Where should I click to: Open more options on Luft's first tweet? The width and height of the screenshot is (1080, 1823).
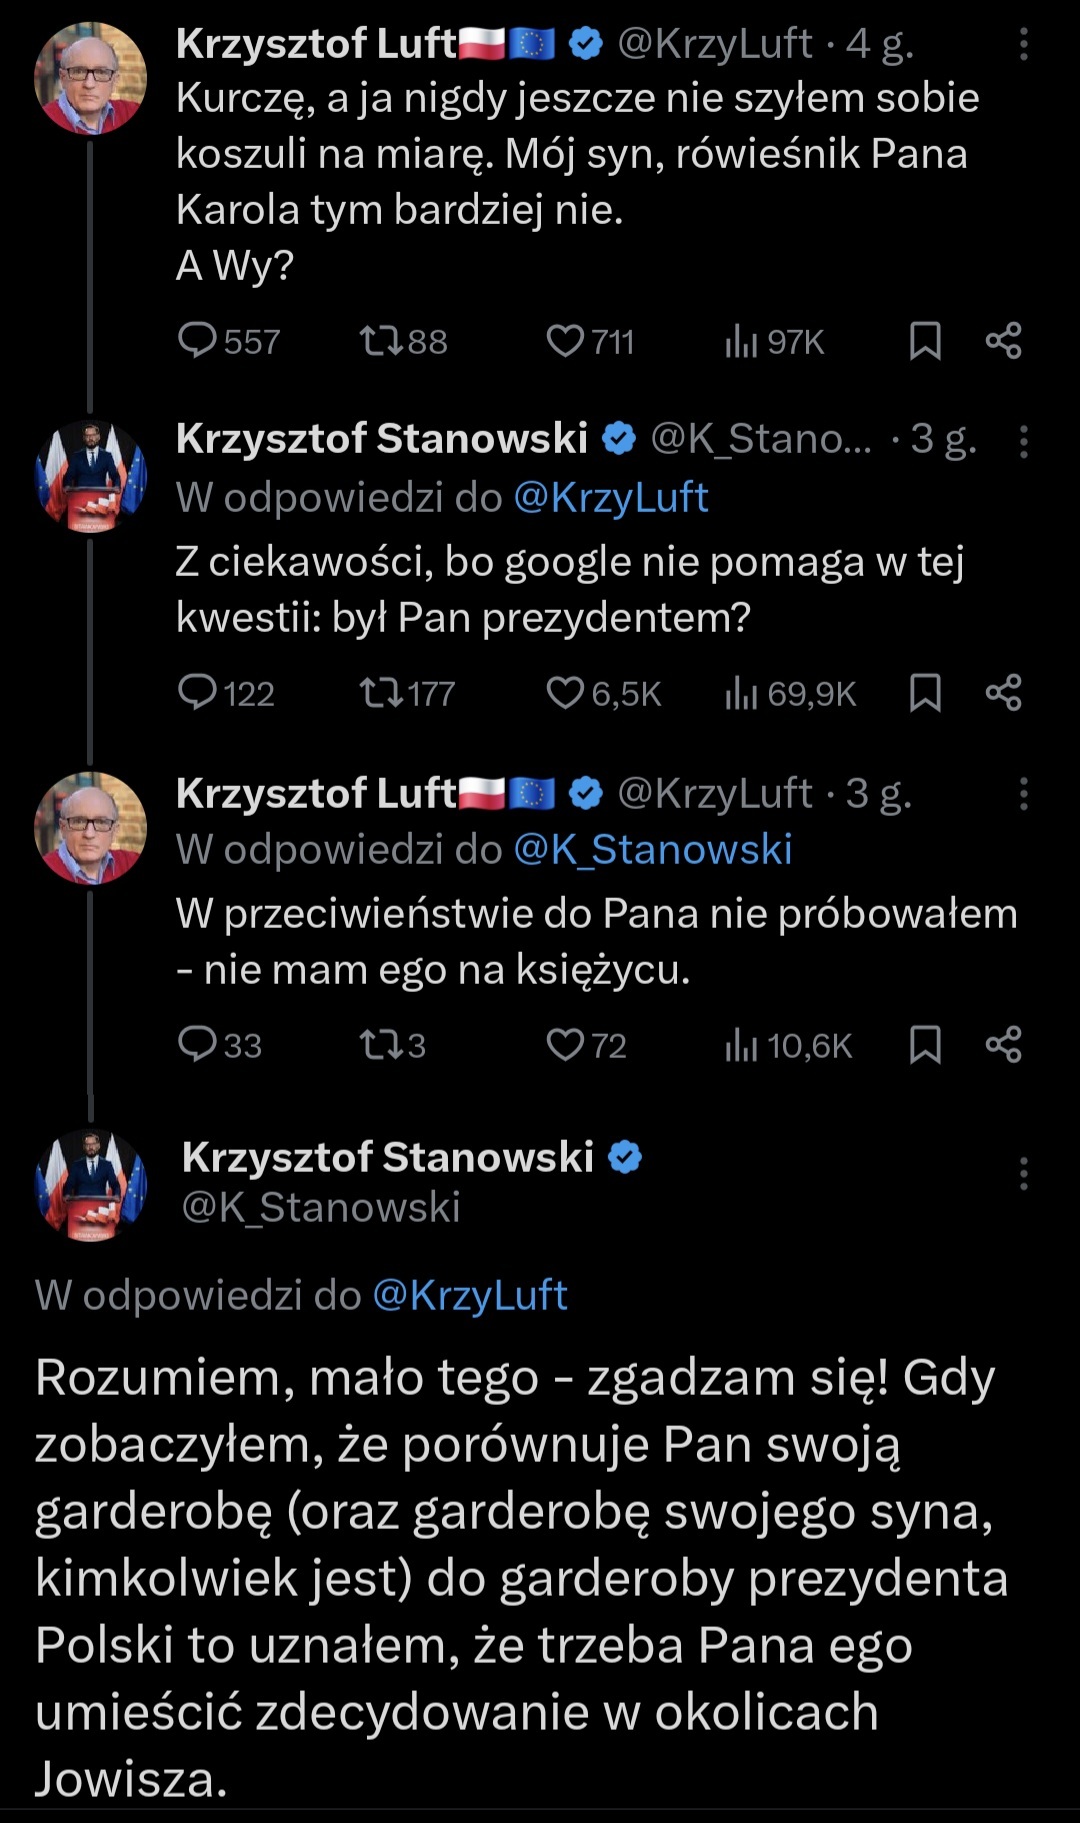(x=1023, y=44)
